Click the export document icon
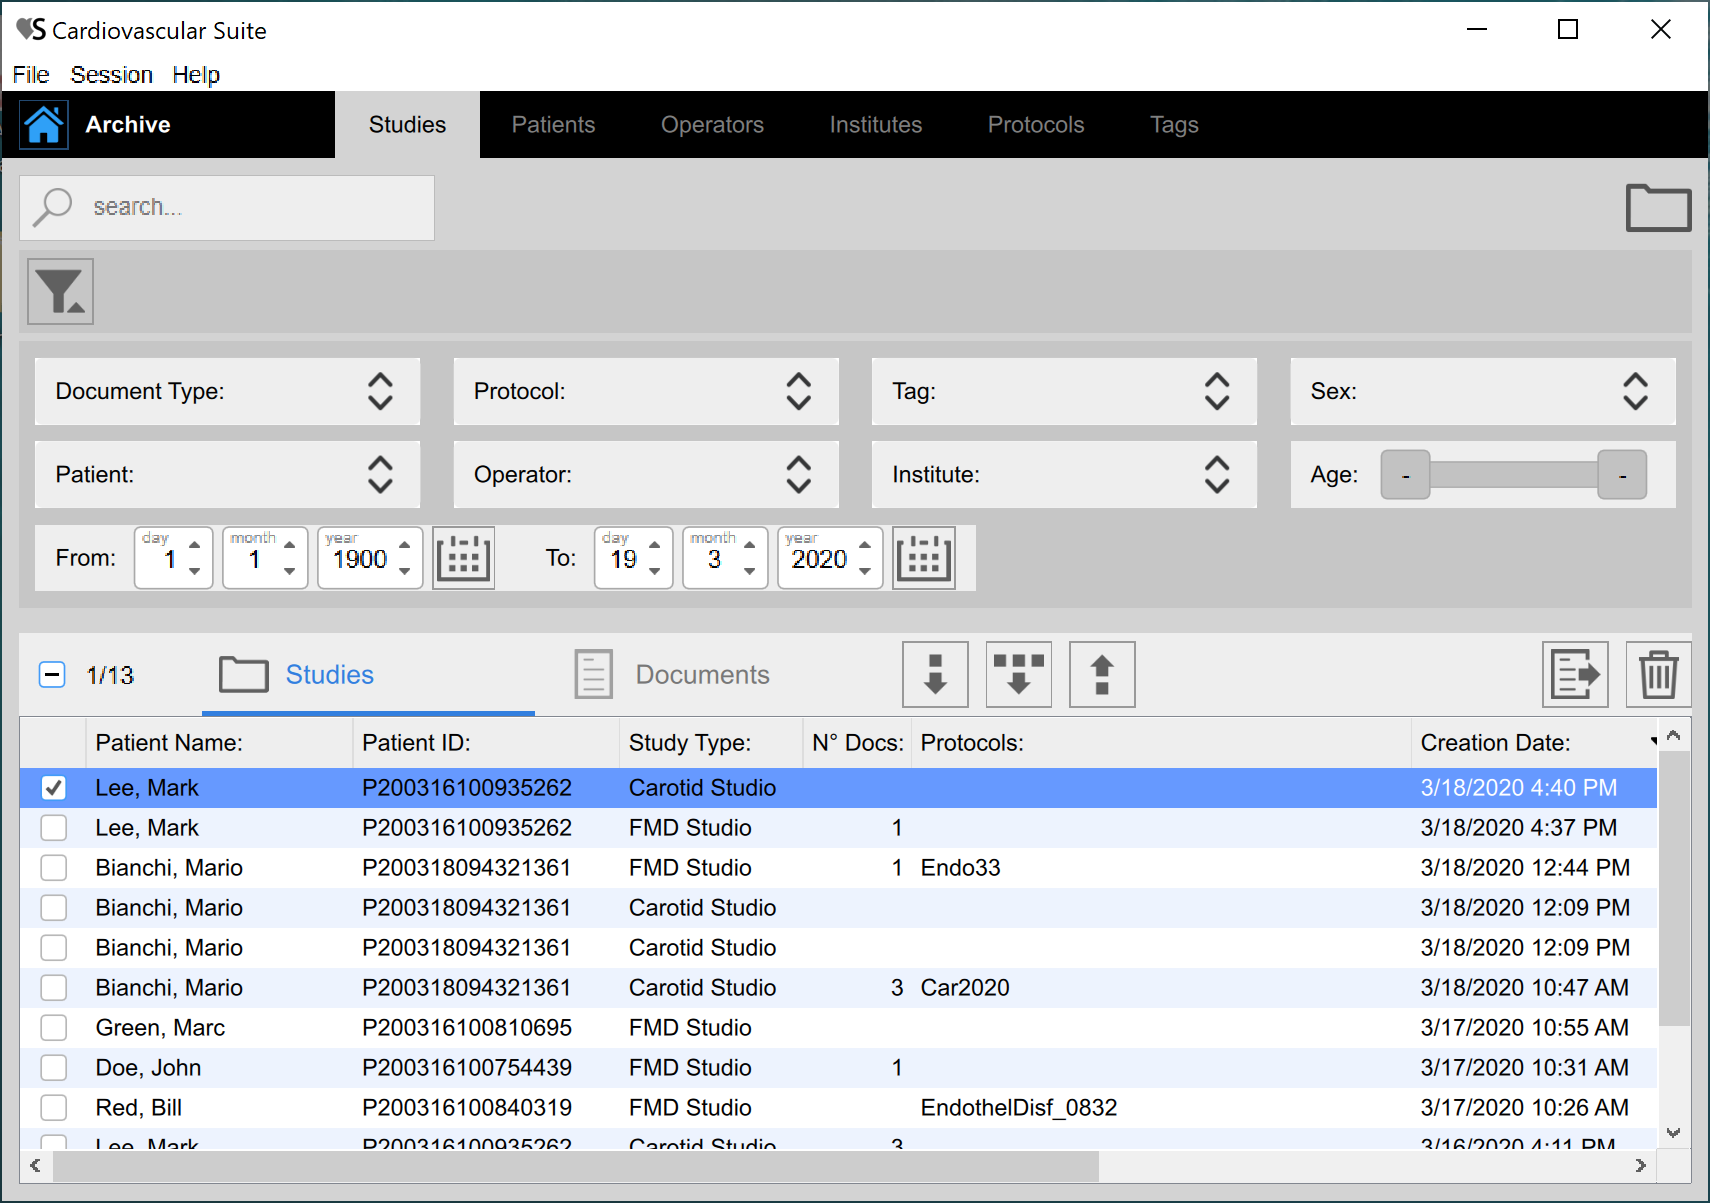This screenshot has height=1203, width=1710. click(1575, 675)
